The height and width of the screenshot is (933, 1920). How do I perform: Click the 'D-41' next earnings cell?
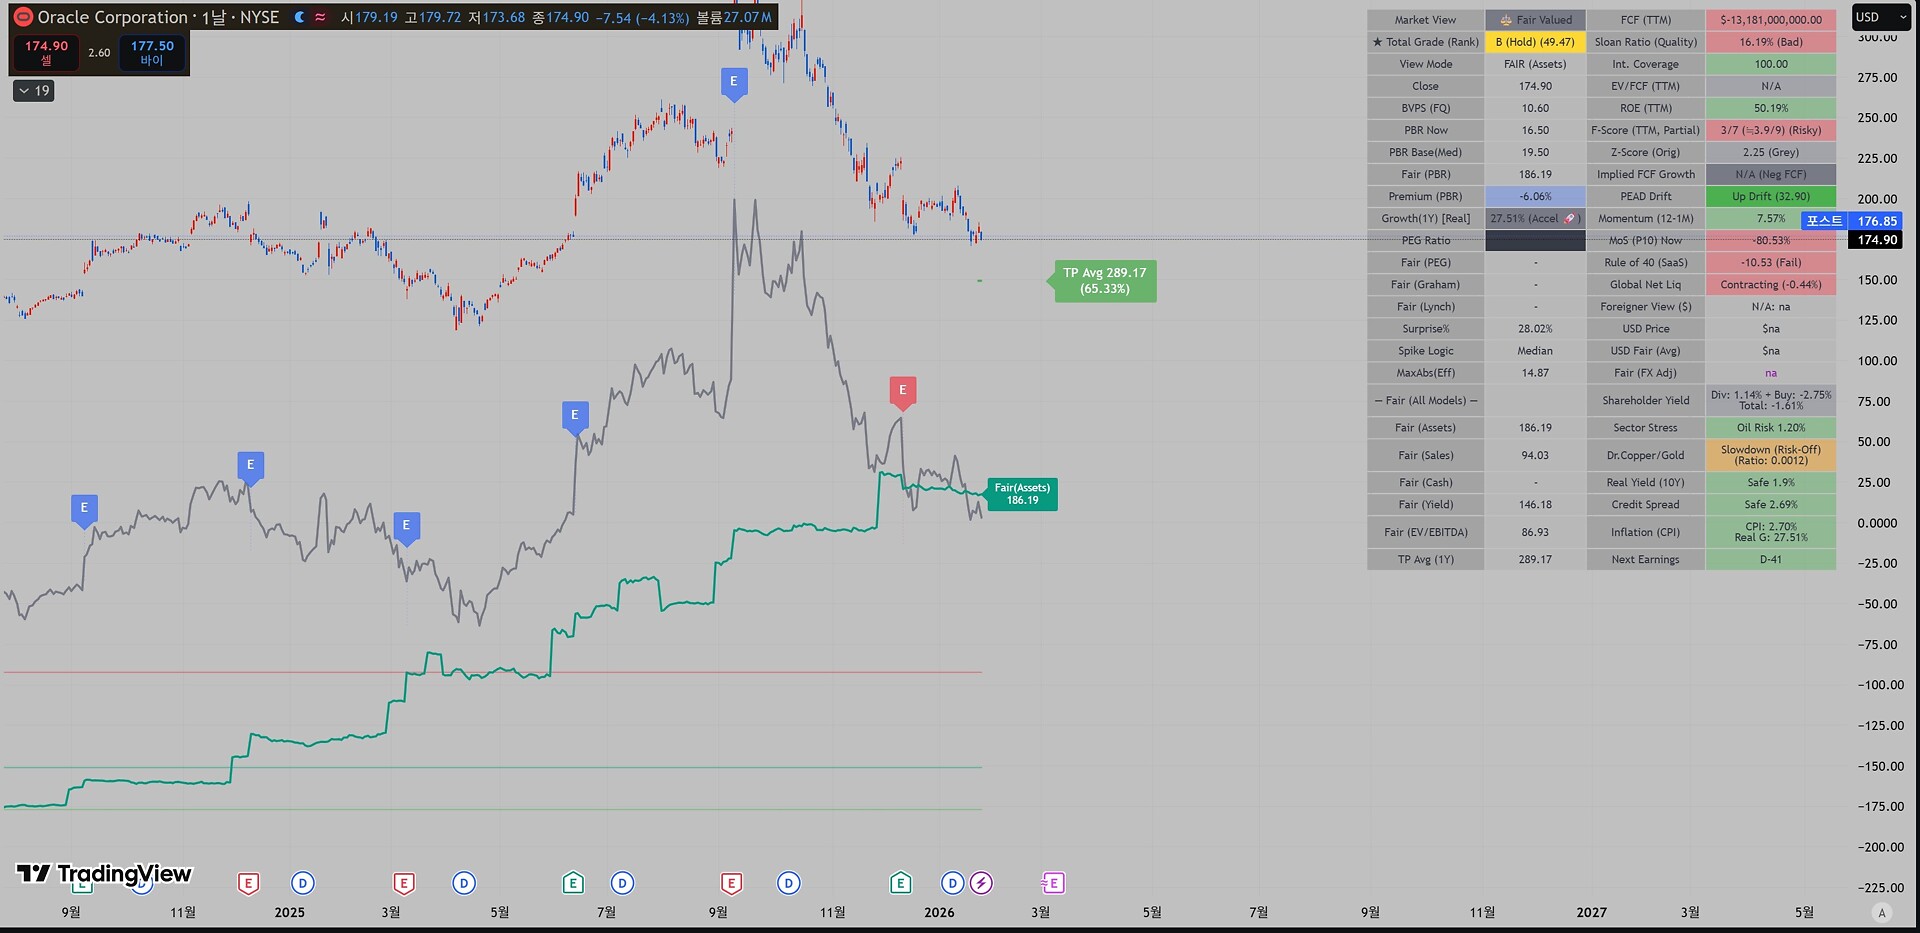coord(1771,560)
